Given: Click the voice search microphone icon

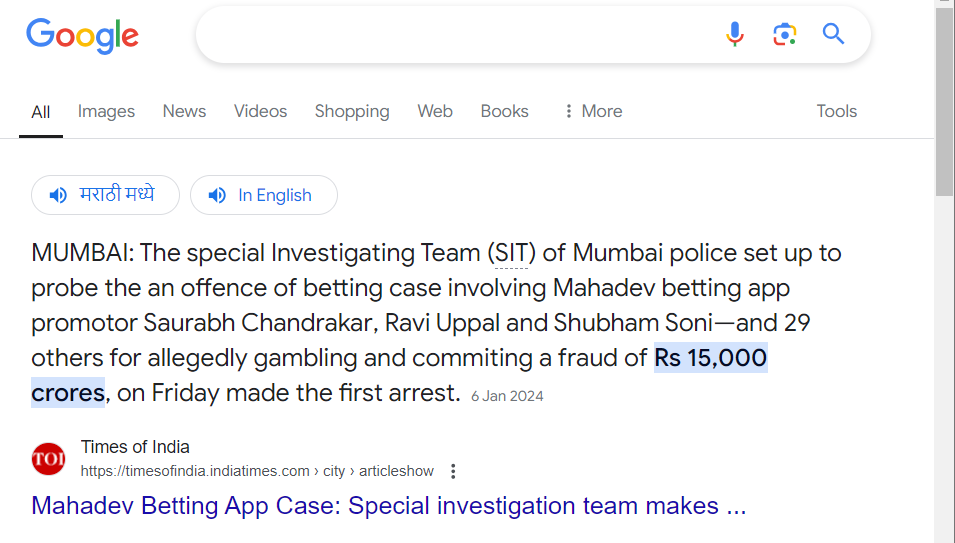Looking at the screenshot, I should 735,34.
